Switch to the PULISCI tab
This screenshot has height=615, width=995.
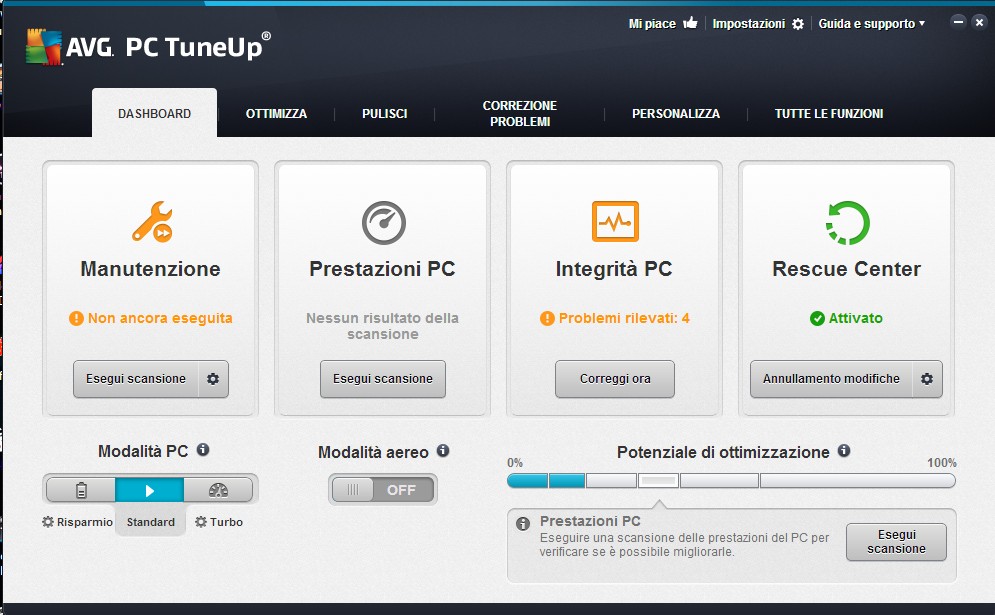[385, 114]
